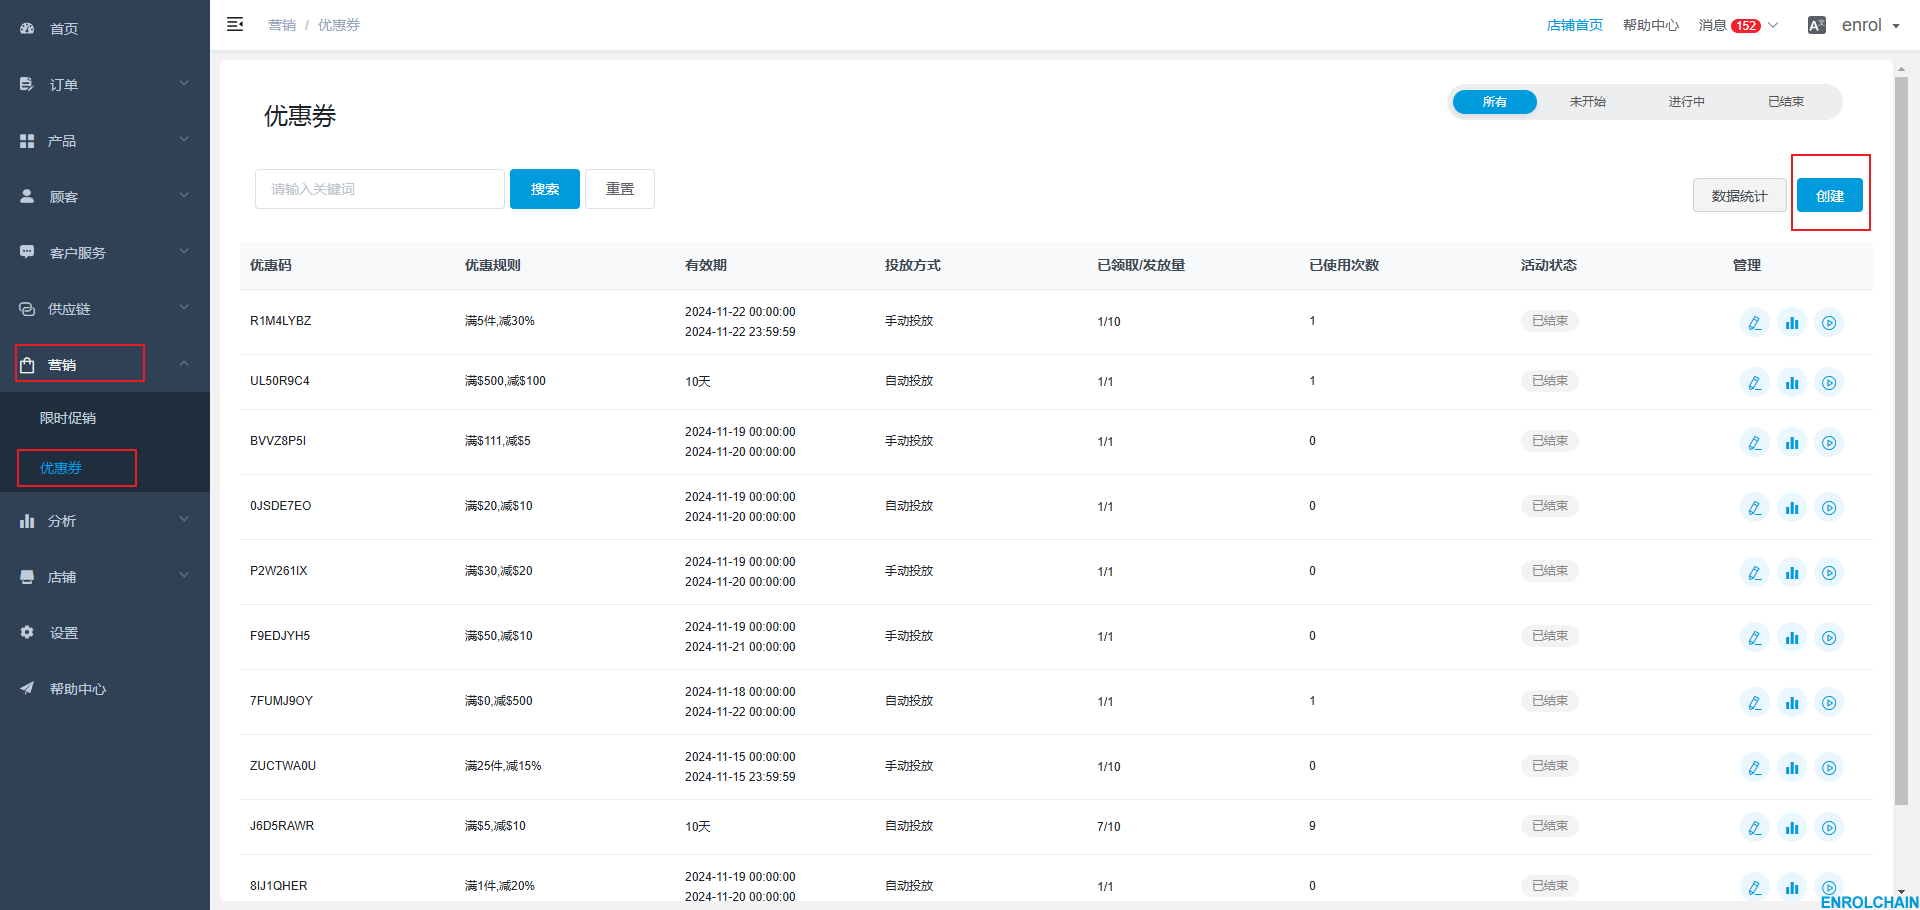Click the play icon for F9EDJYH5
1920x910 pixels.
coord(1829,637)
